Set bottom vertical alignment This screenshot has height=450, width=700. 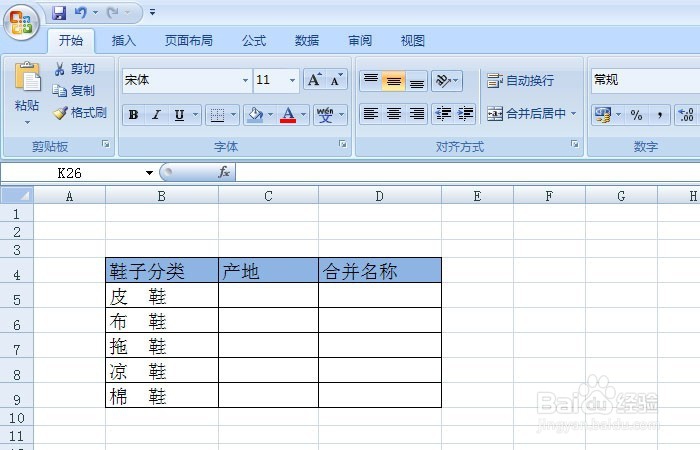tap(417, 81)
